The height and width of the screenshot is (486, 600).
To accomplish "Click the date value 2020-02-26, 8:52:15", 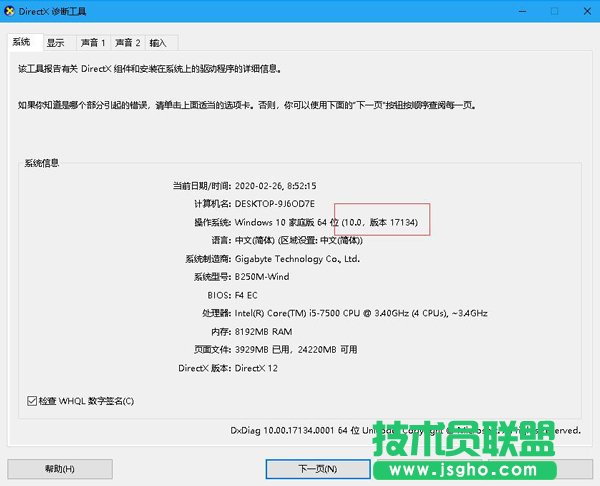I will tap(276, 186).
